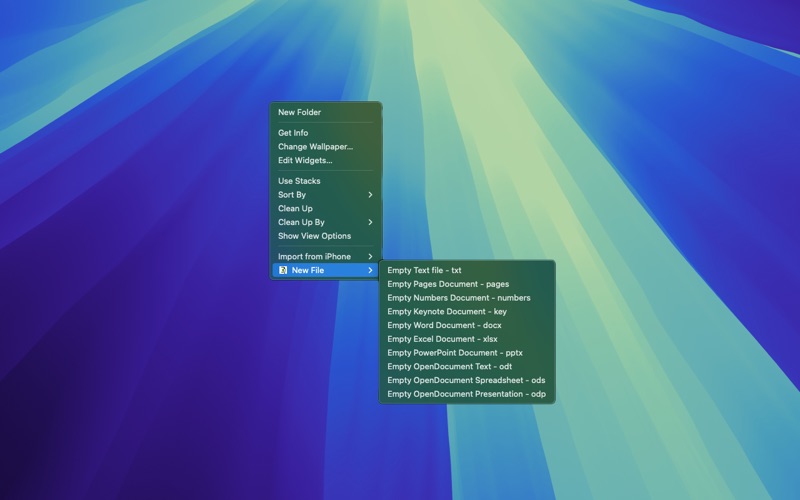Viewport: 800px width, 500px height.
Task: Expand the Clean Up By submenu arrow
Action: (370, 222)
